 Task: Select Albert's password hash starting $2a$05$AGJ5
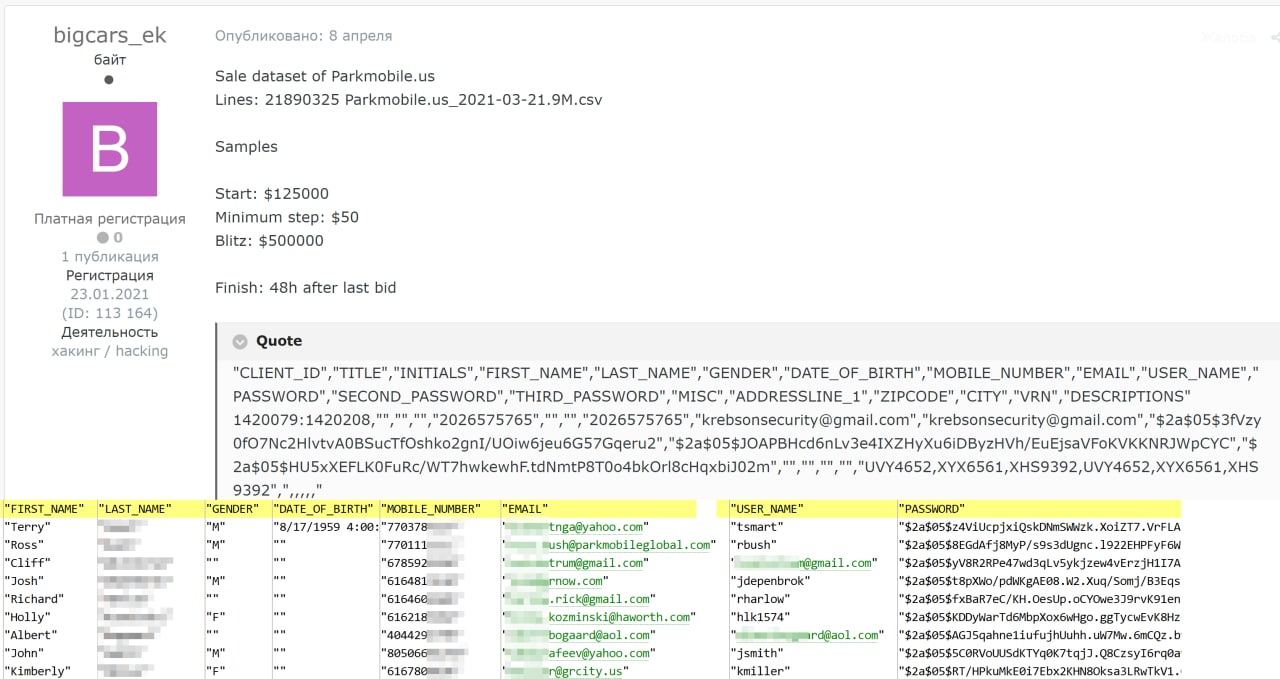(x=1039, y=635)
